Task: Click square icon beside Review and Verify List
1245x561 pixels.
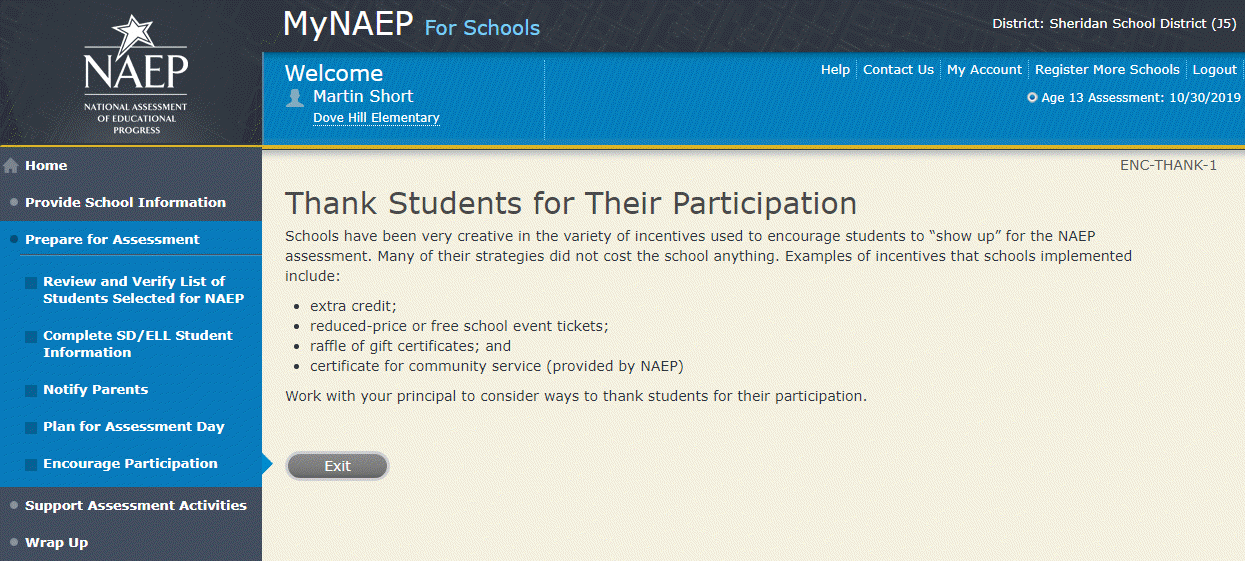Action: click(31, 283)
